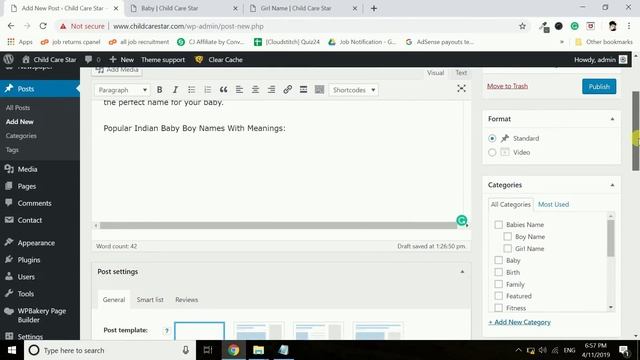Image resolution: width=640 pixels, height=360 pixels.
Task: Bookmark this page with the star icon
Action: pyautogui.click(x=522, y=26)
